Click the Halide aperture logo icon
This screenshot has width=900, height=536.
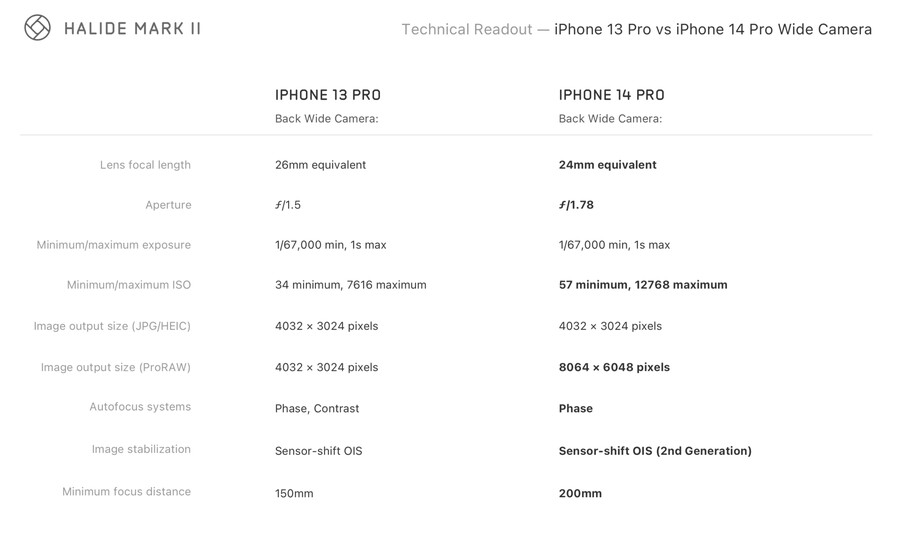tap(37, 28)
